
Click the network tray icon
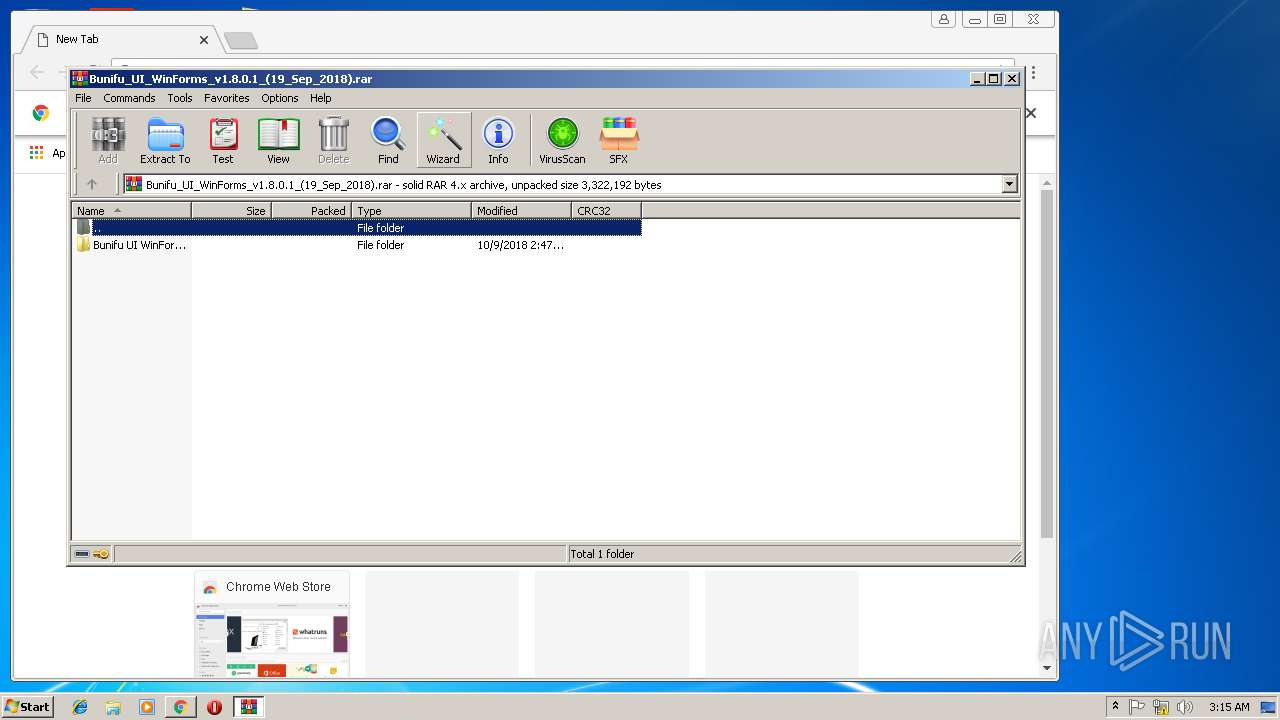tap(1161, 707)
